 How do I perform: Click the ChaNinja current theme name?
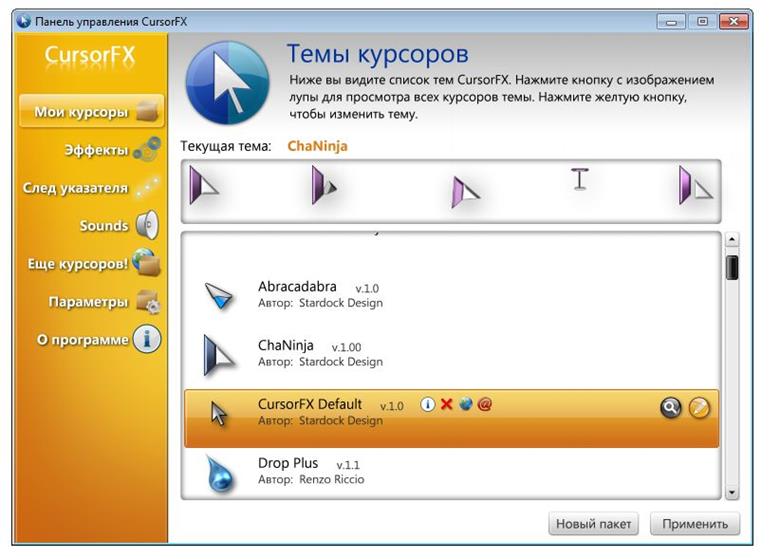317,146
